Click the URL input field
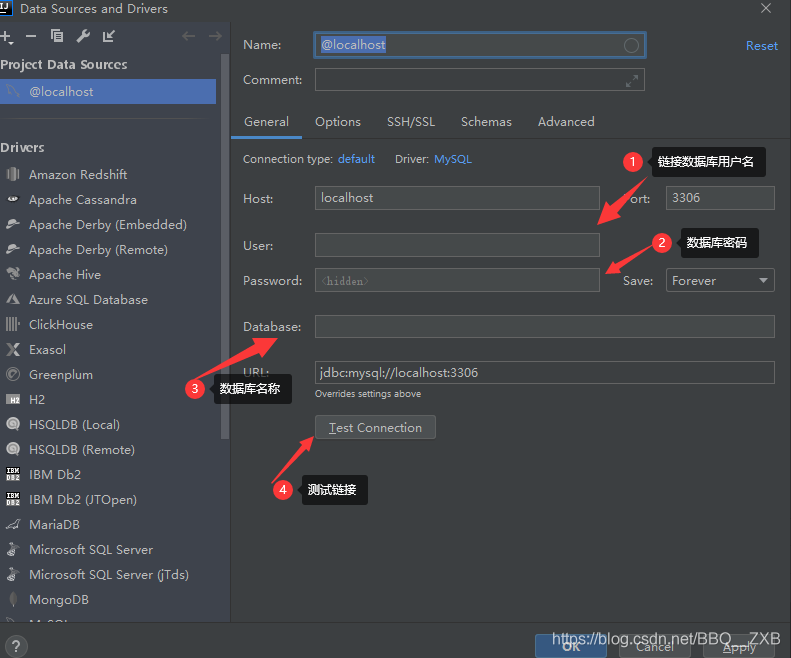The height and width of the screenshot is (658, 791). [545, 372]
